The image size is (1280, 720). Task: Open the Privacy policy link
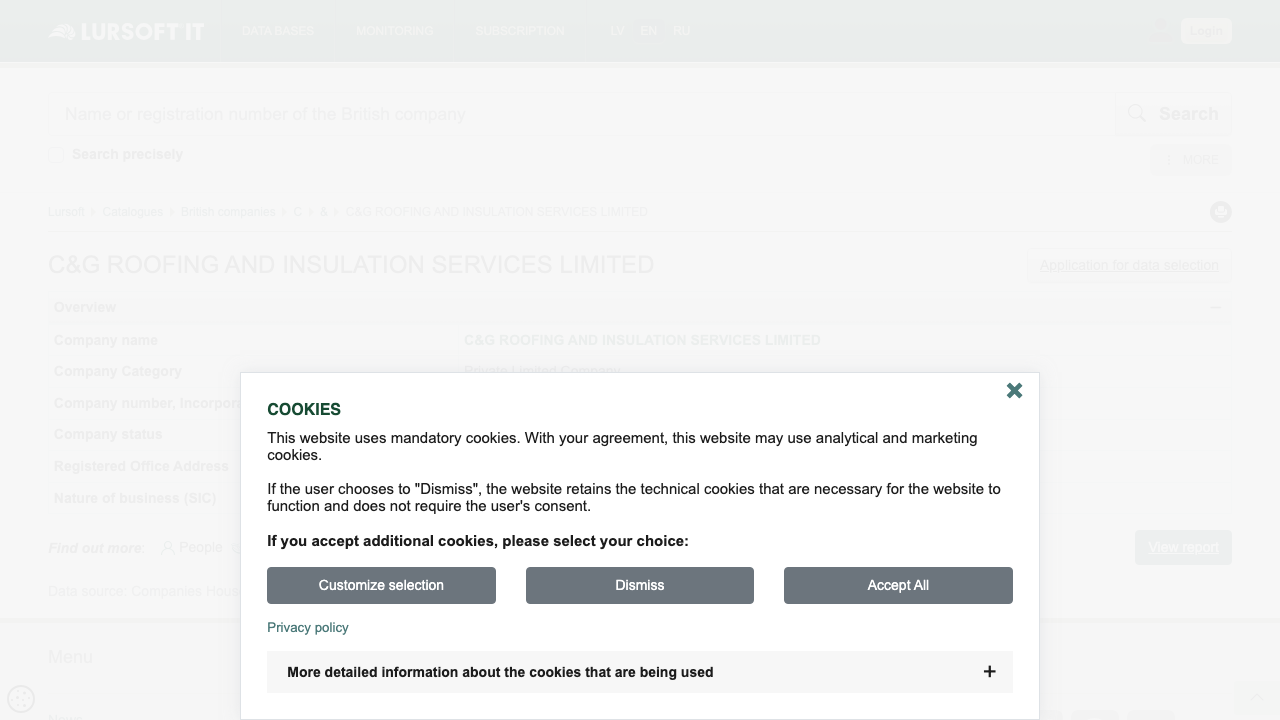(307, 627)
